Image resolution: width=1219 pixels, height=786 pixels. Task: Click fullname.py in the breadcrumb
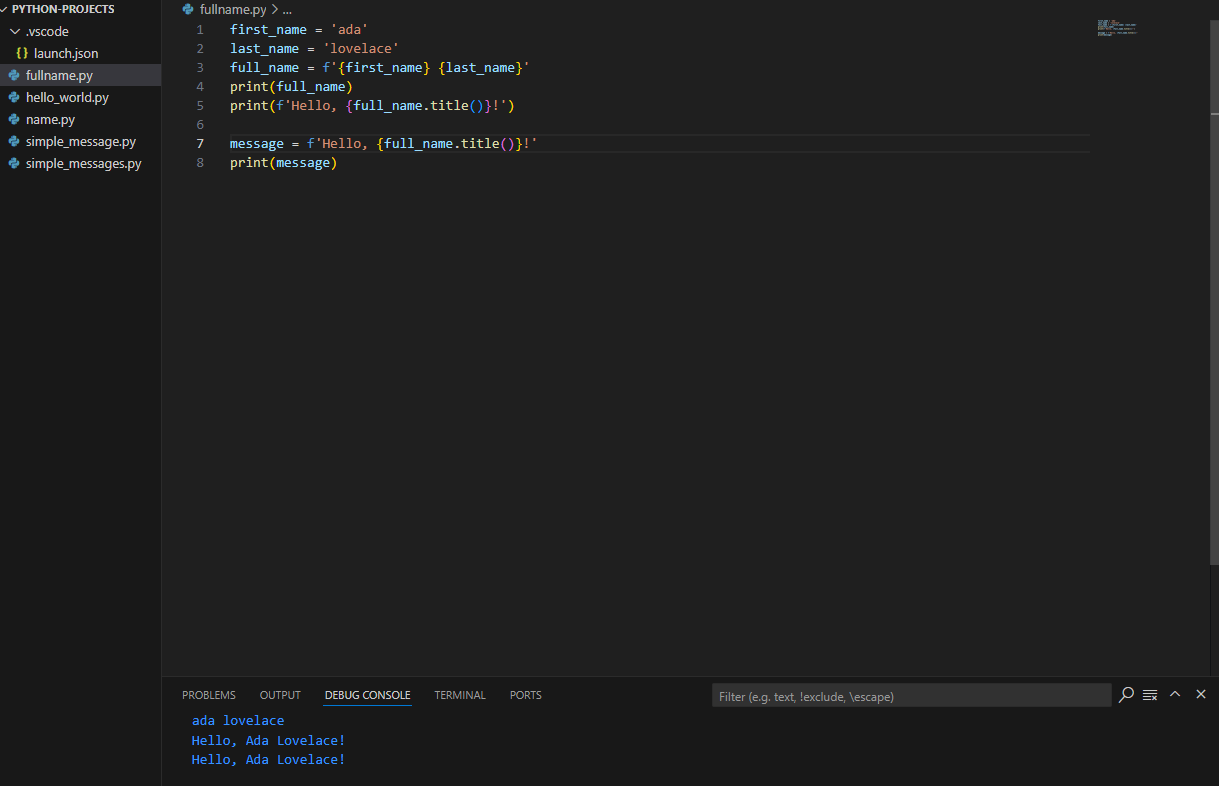click(x=233, y=9)
